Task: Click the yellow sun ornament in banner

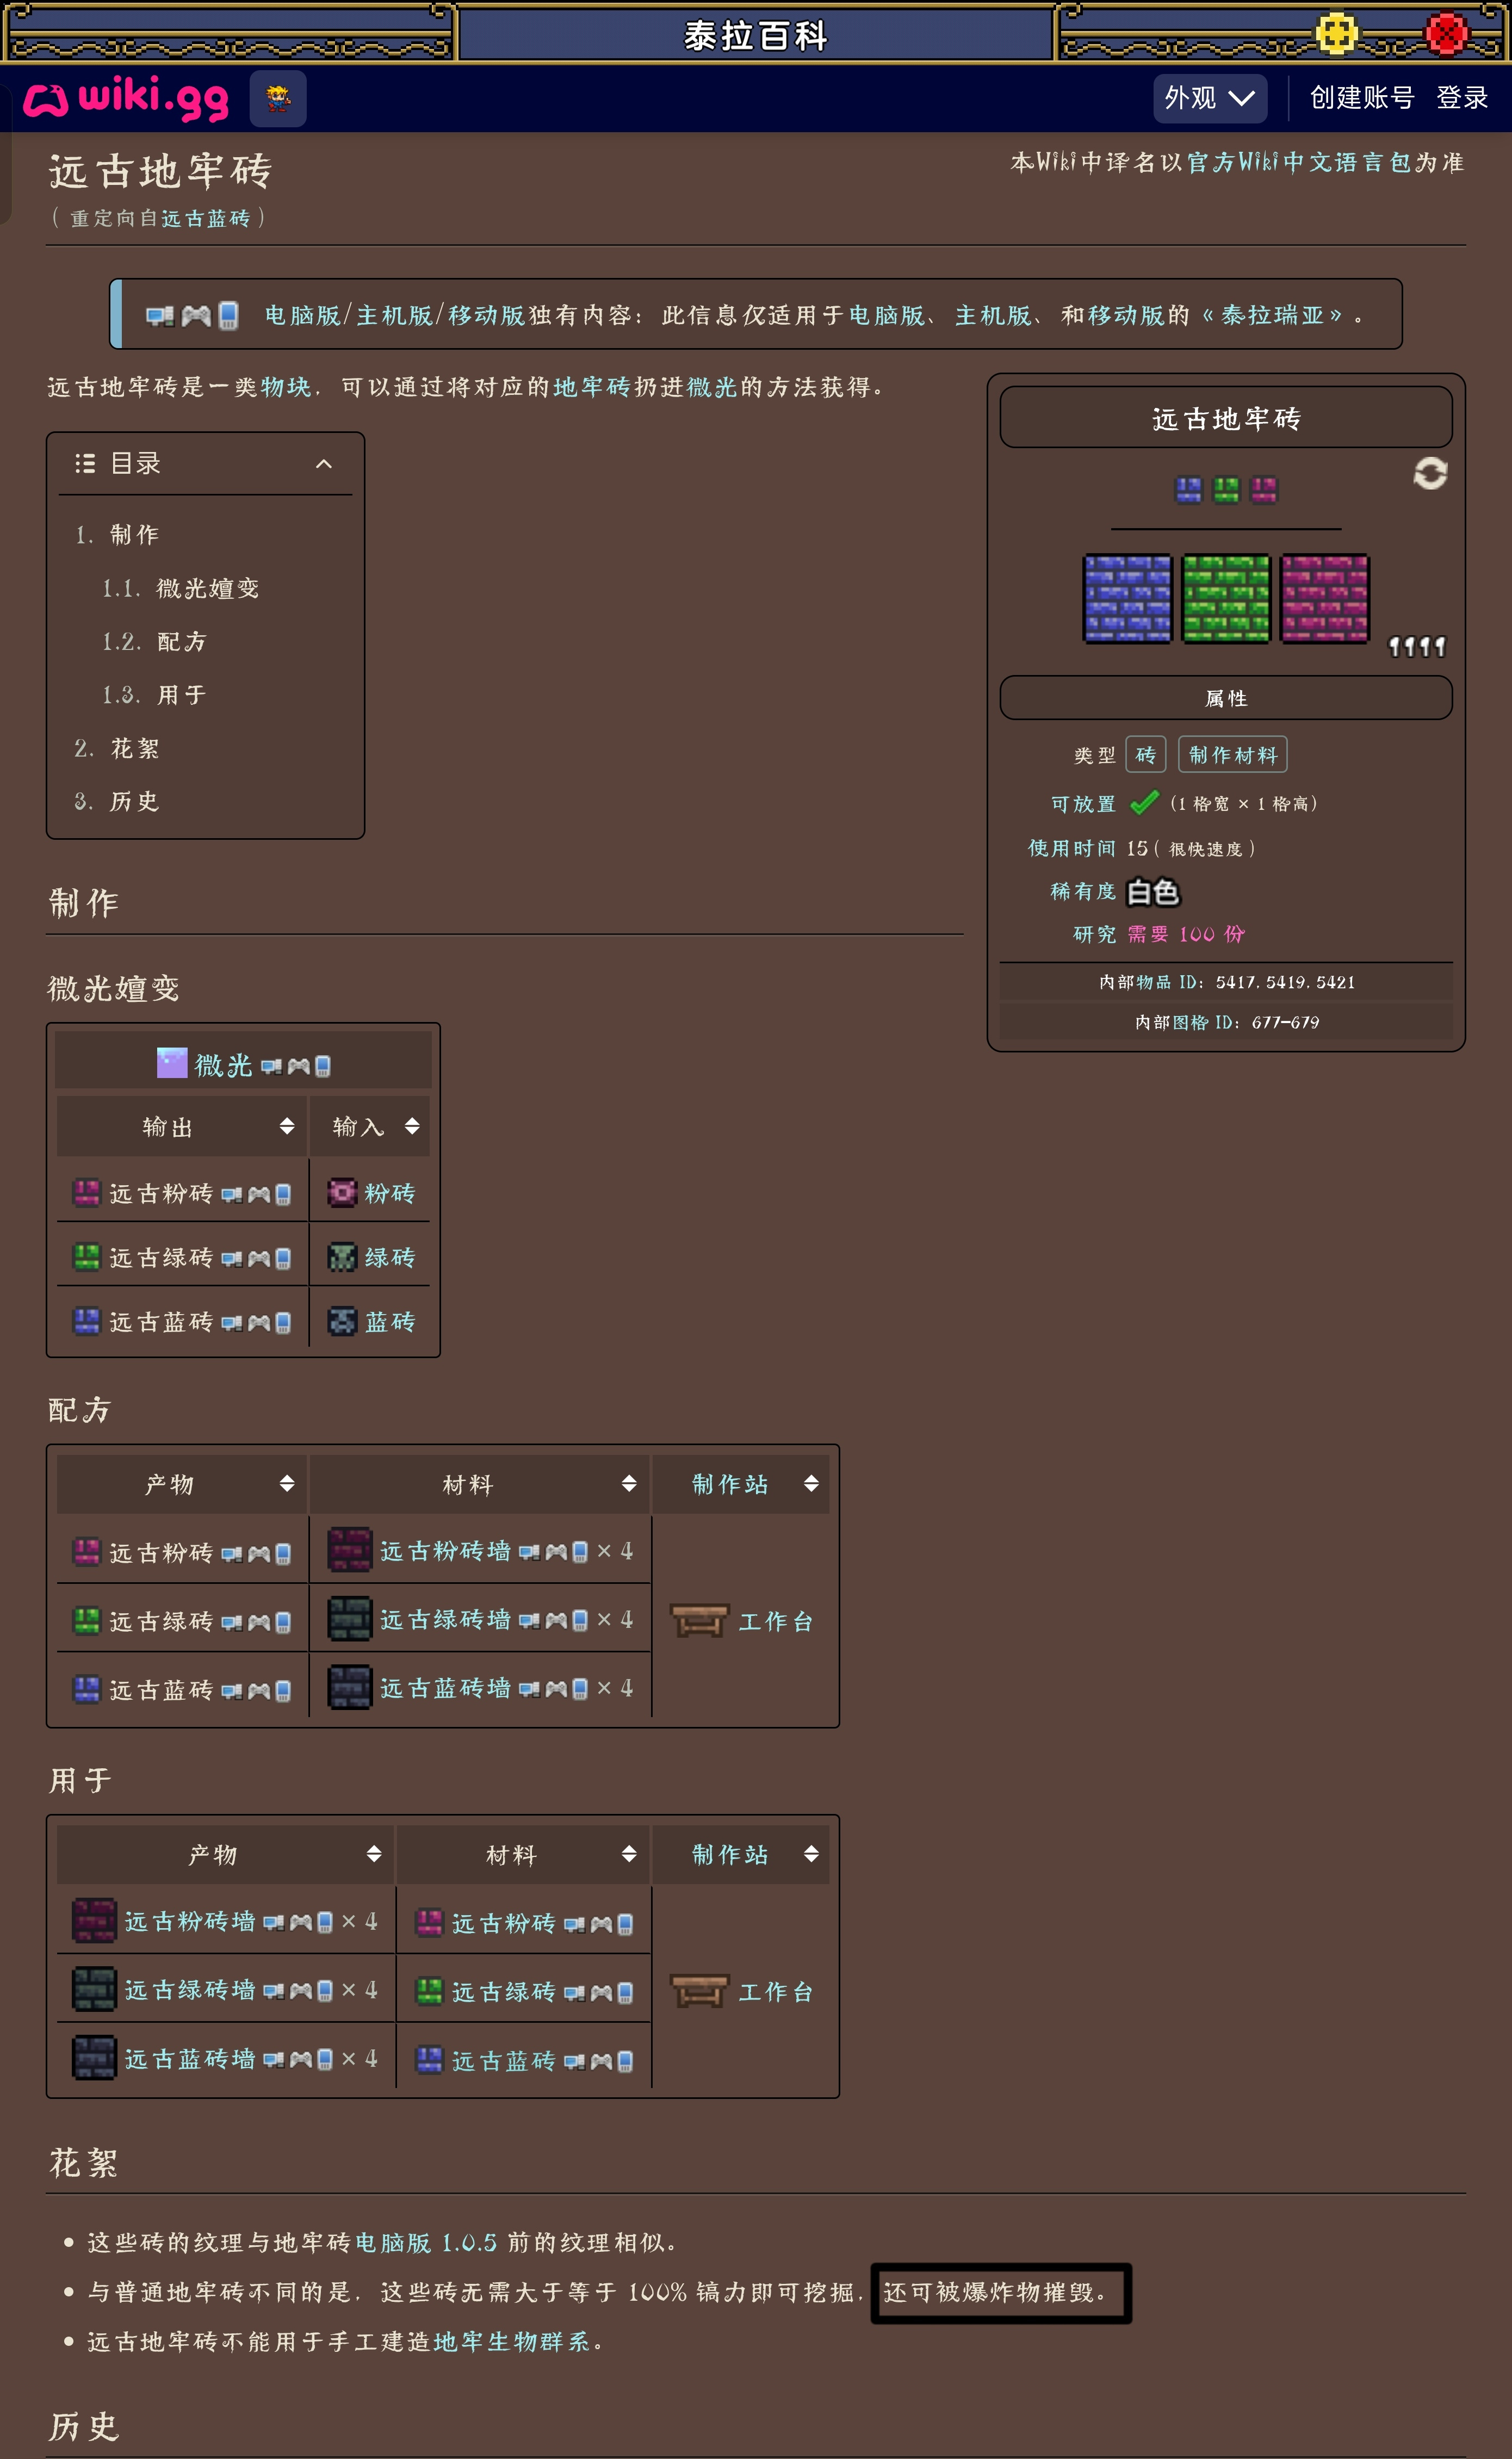Action: click(x=1336, y=33)
